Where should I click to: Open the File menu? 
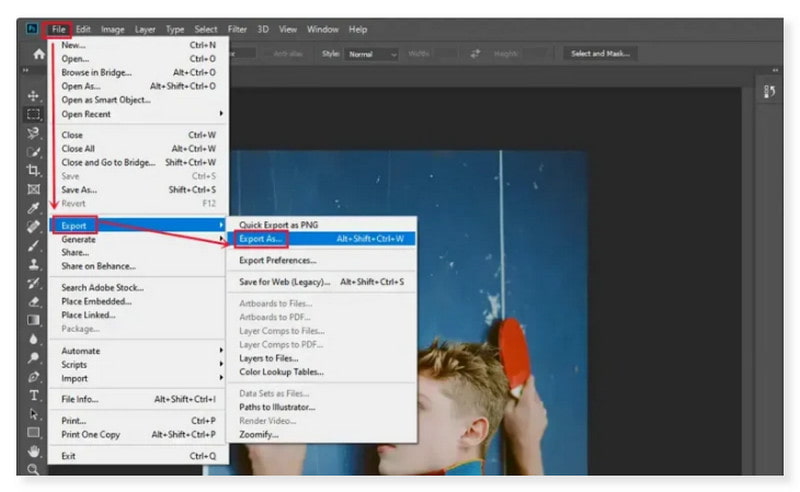[59, 29]
